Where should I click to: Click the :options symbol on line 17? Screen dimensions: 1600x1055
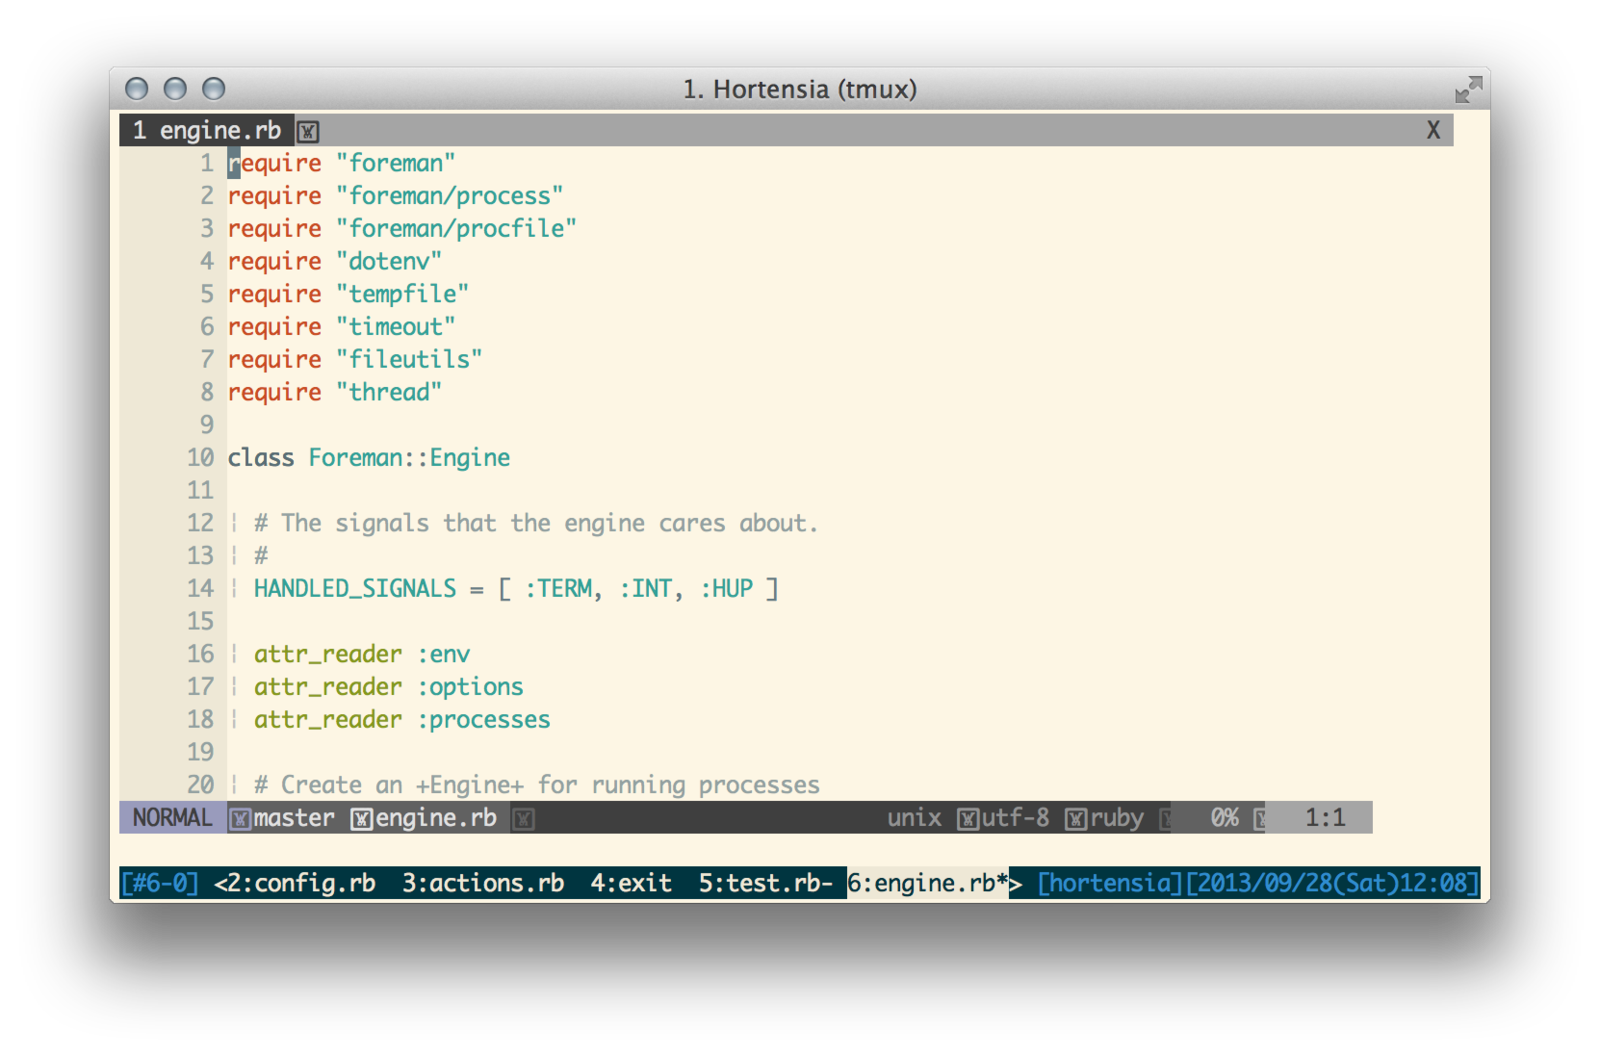pyautogui.click(x=469, y=687)
